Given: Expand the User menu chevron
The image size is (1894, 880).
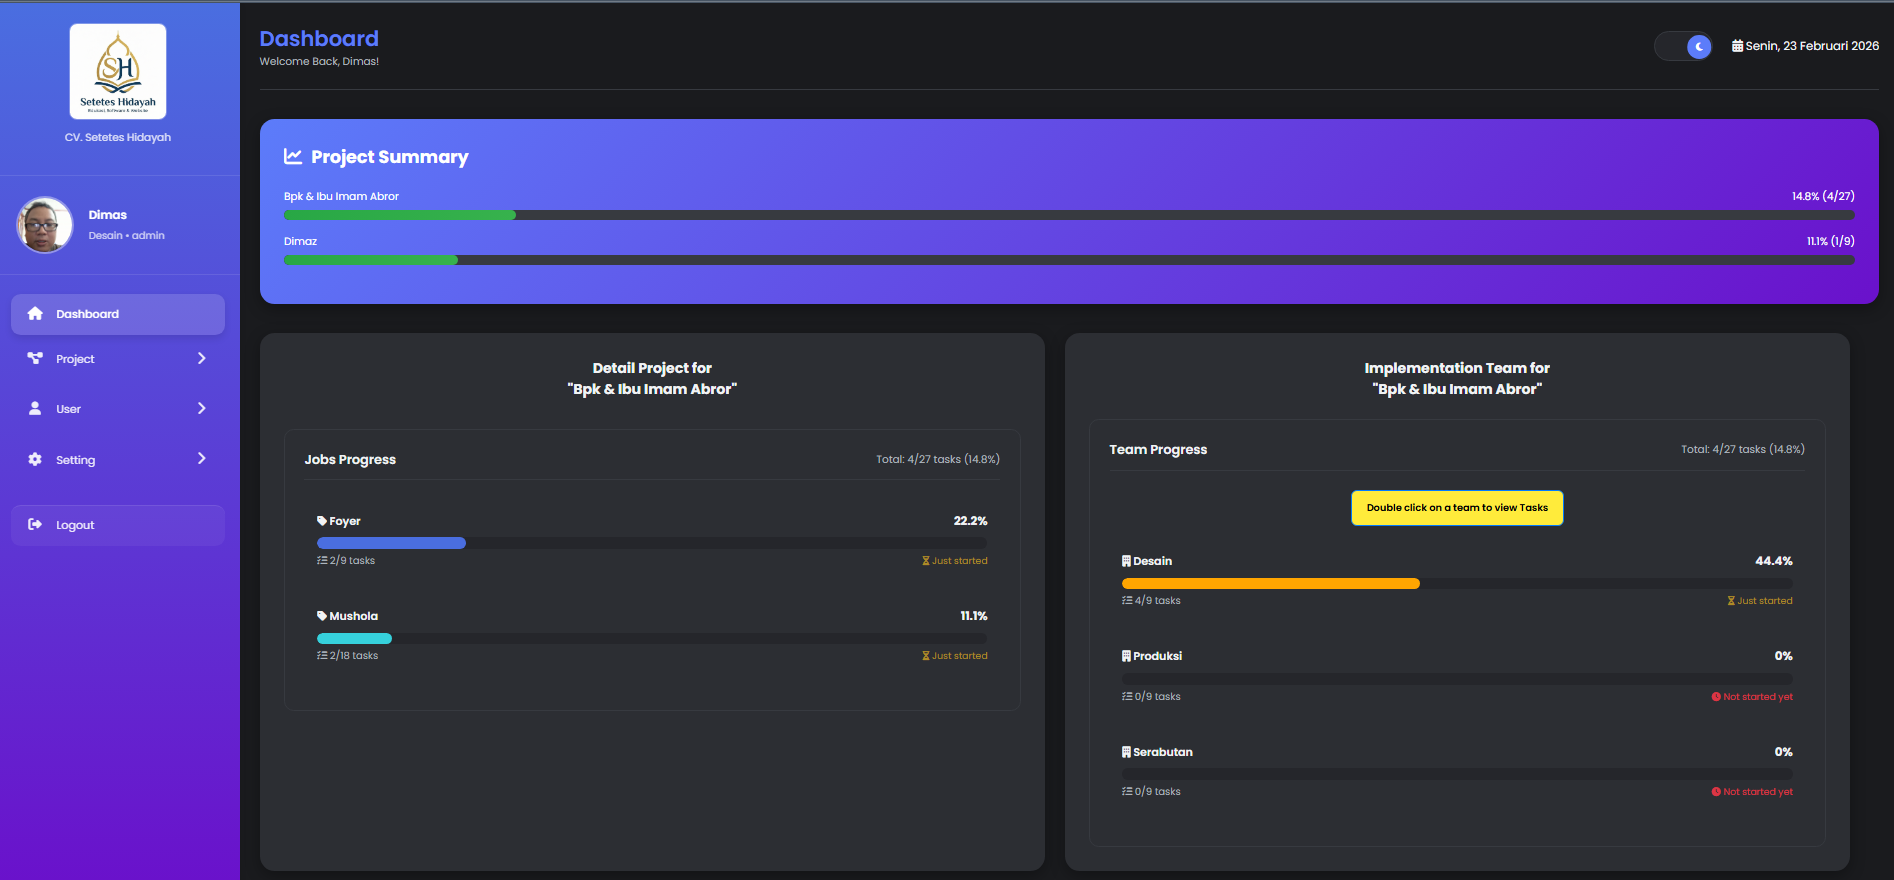Looking at the screenshot, I should point(202,408).
